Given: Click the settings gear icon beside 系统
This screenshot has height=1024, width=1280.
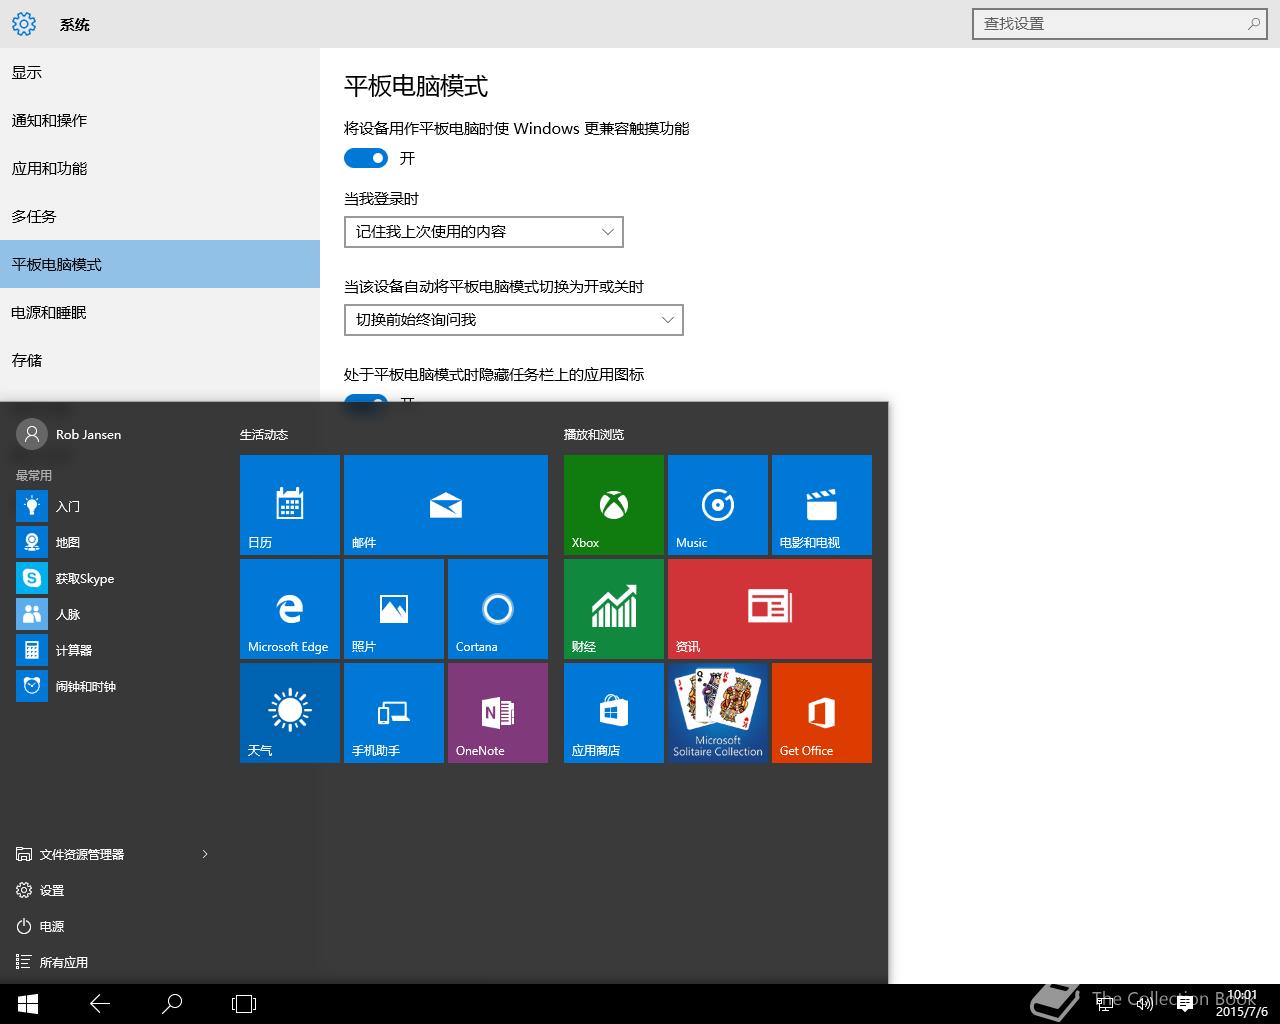Looking at the screenshot, I should coord(24,24).
